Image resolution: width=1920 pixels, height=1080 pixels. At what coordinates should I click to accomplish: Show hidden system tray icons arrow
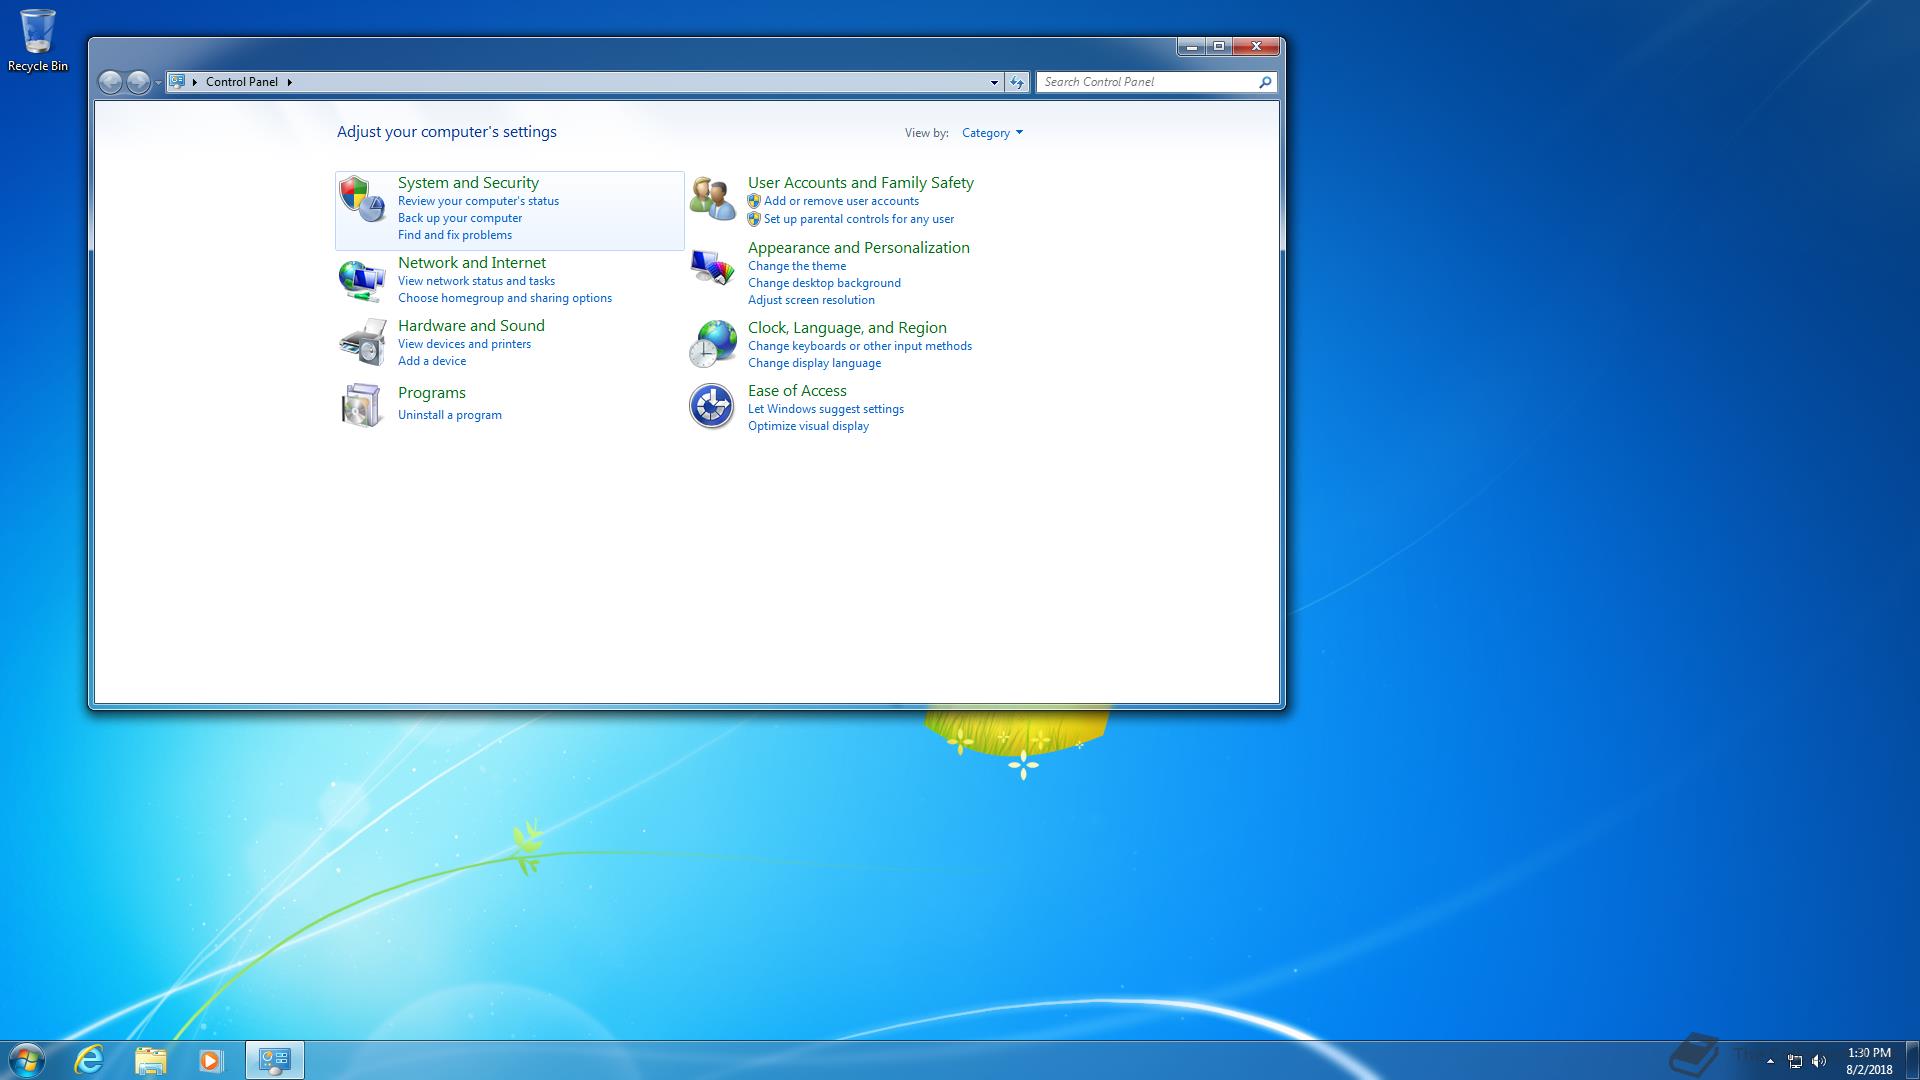1770,1061
